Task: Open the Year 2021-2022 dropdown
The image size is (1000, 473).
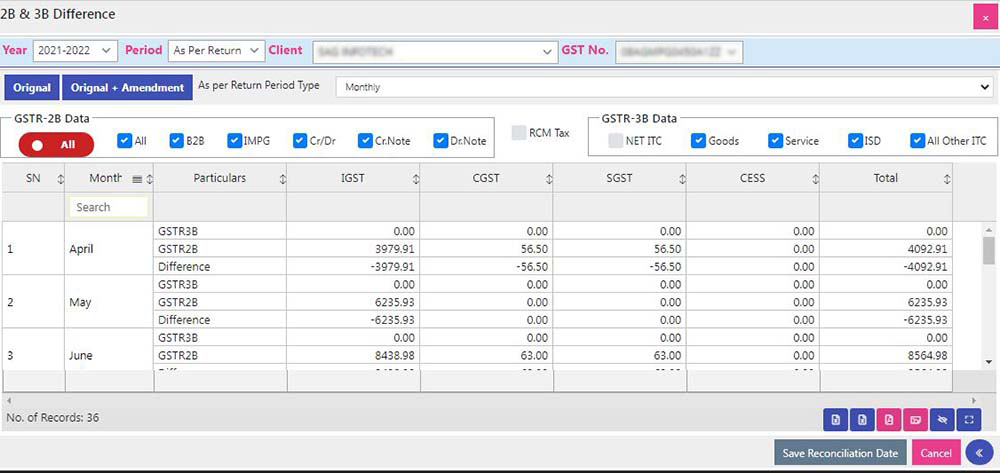Action: click(75, 50)
